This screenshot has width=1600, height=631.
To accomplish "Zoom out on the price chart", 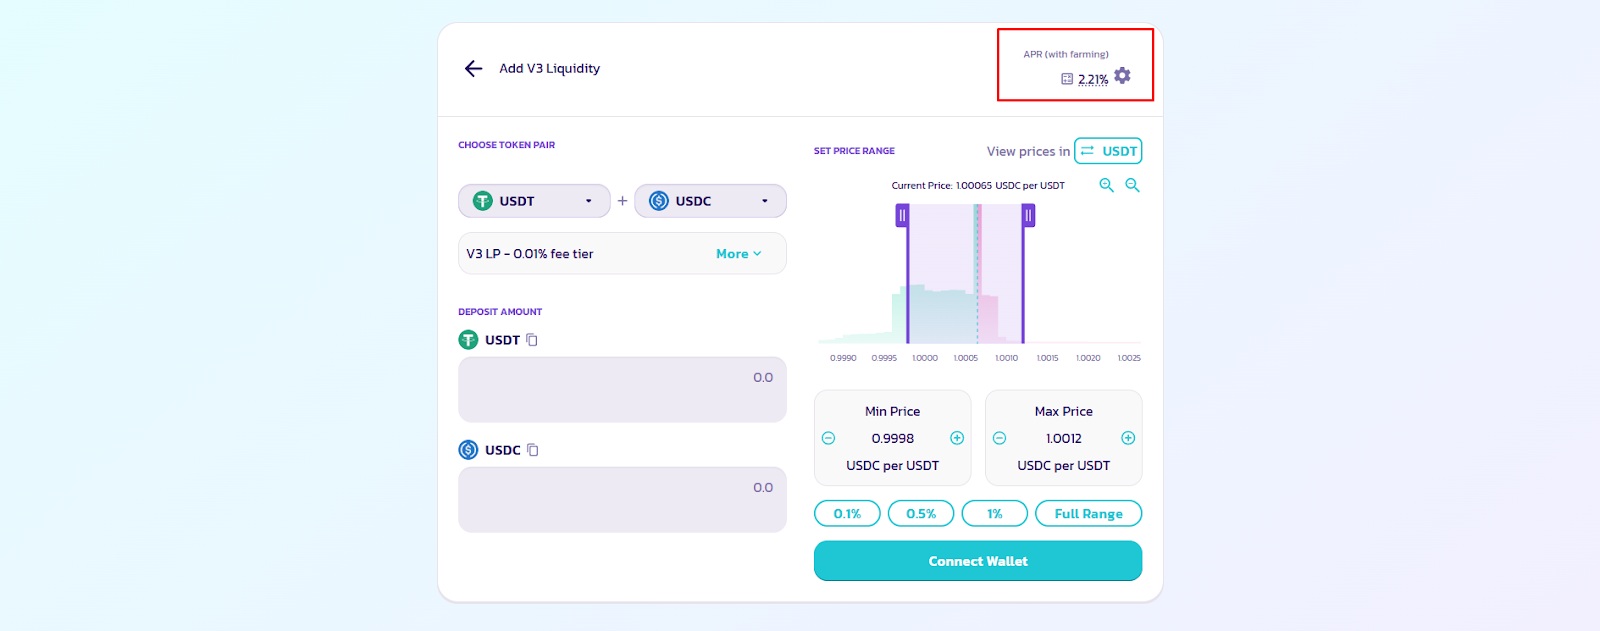I will pos(1132,185).
